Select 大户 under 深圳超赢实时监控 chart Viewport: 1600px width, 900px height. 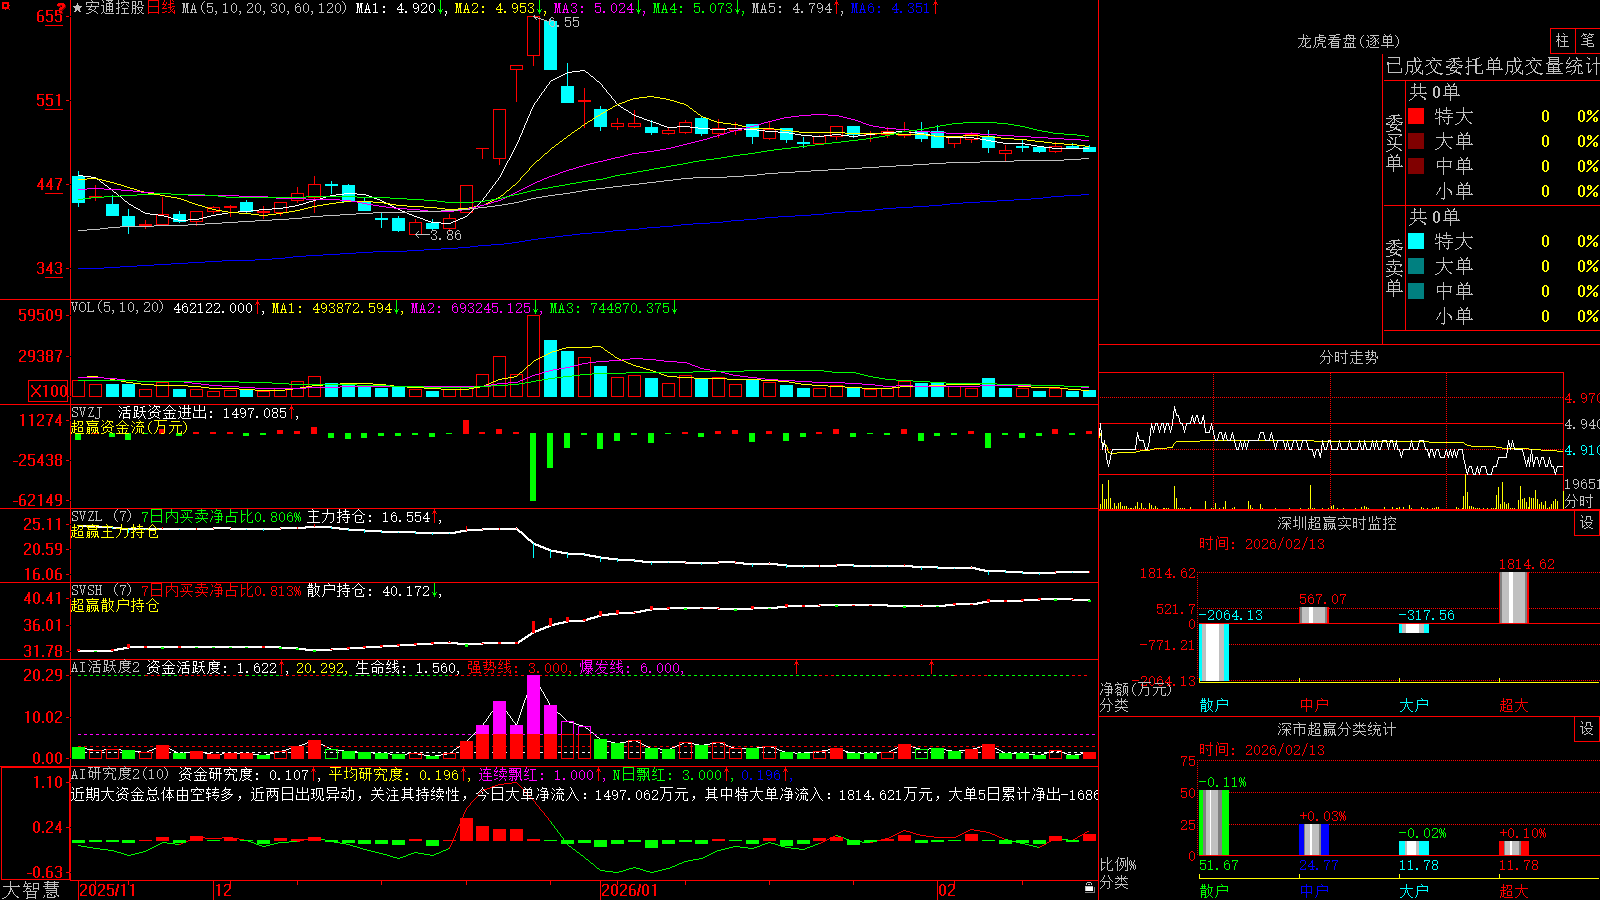1414,705
